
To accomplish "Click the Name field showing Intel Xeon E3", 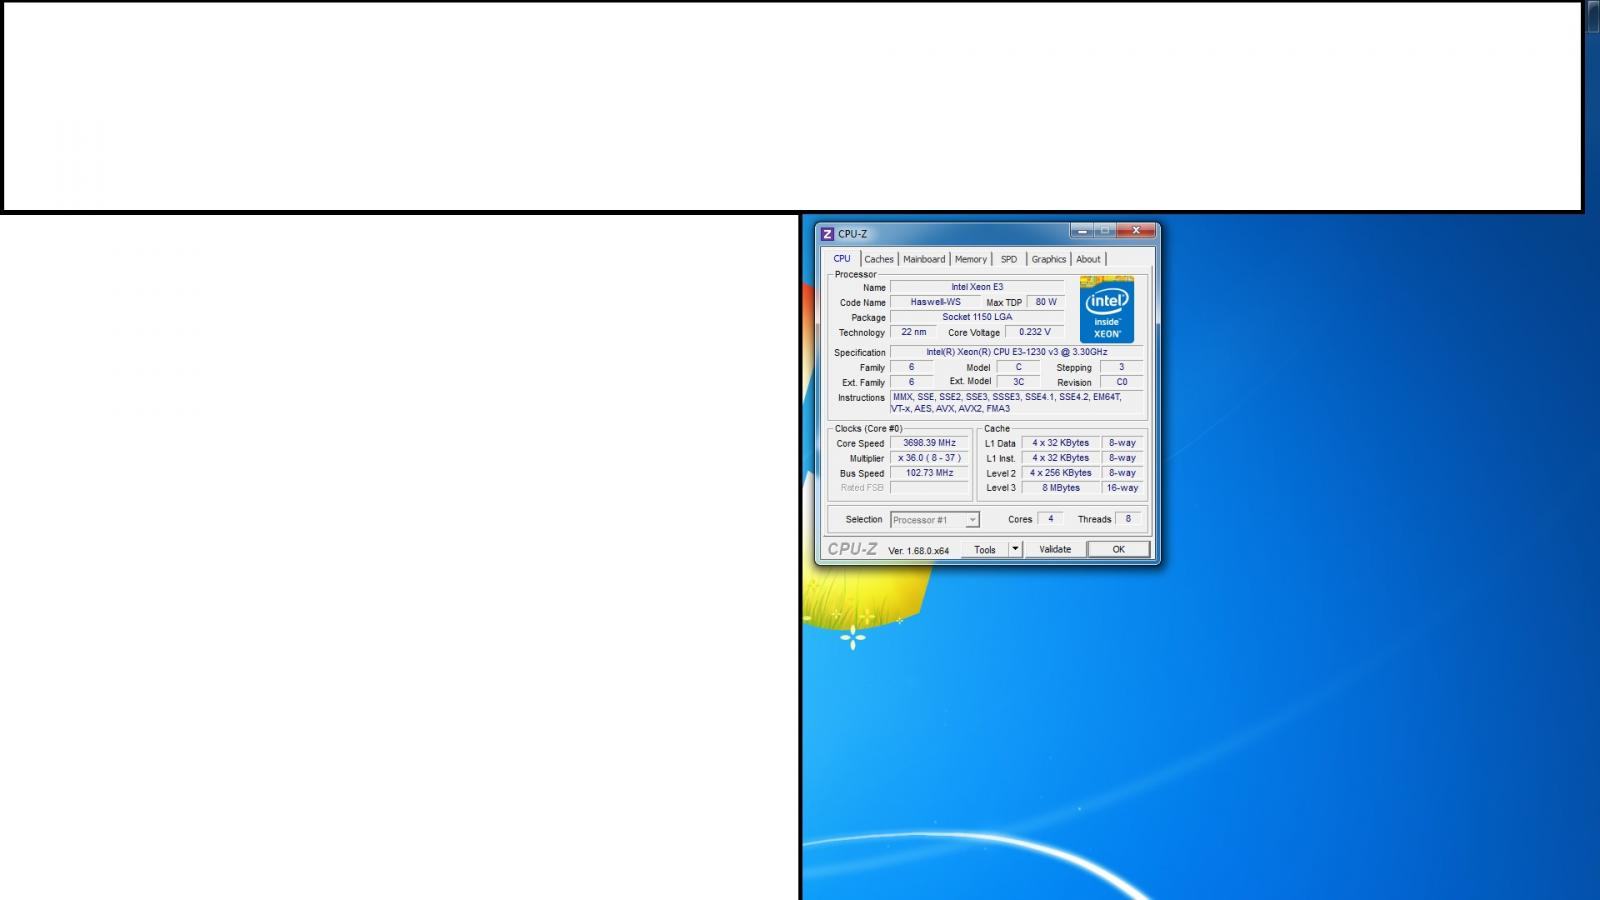I will (977, 287).
